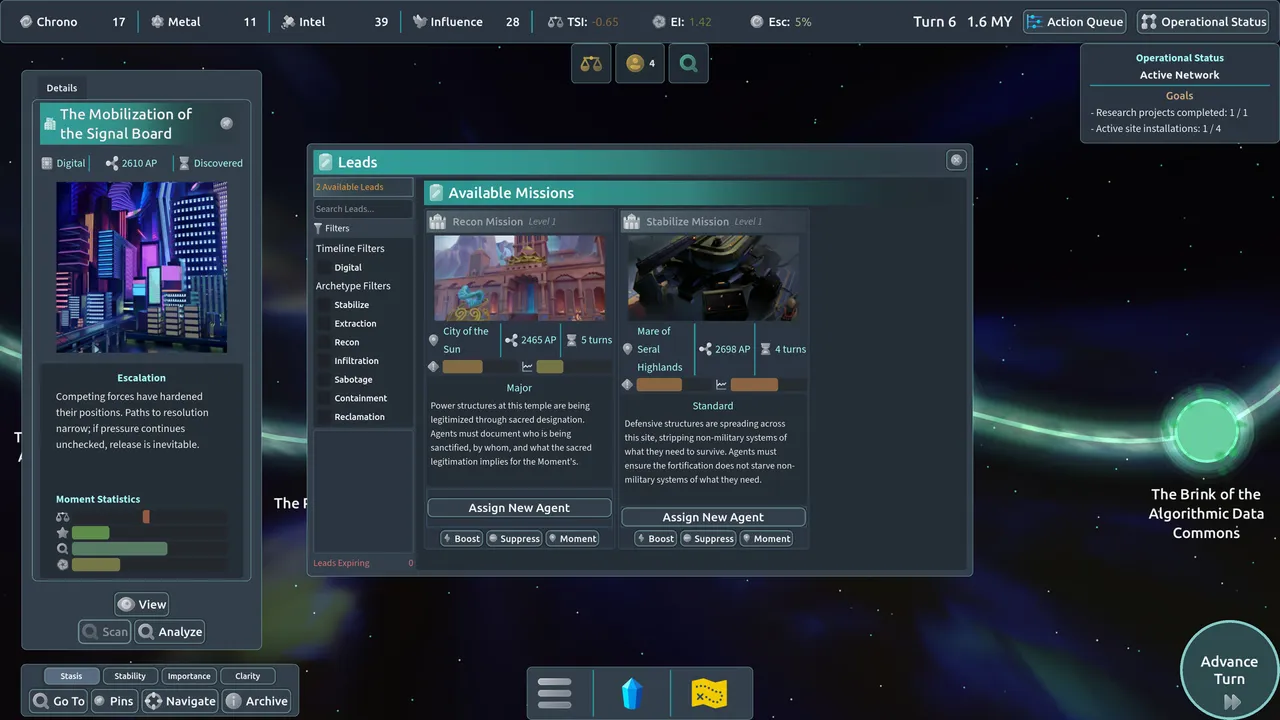The height and width of the screenshot is (720, 1280).
Task: Click the View button in Details
Action: pos(141,604)
